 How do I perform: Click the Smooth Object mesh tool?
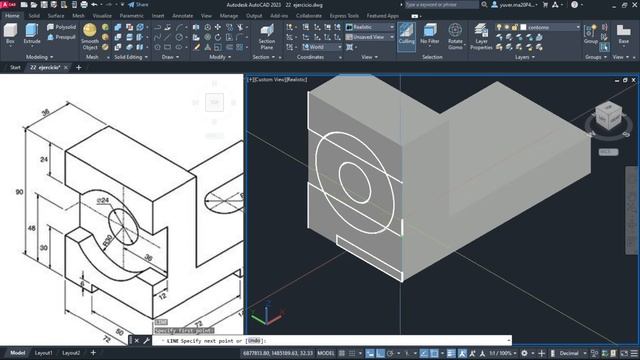(x=90, y=36)
